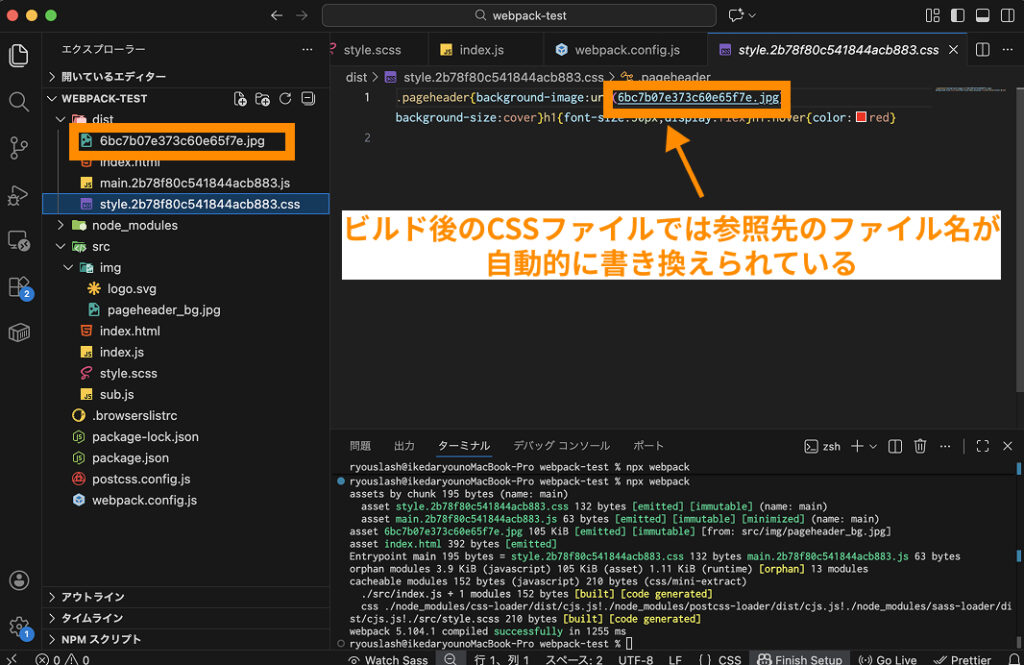
Task: Expand the アウトライン section
Action: (x=91, y=596)
